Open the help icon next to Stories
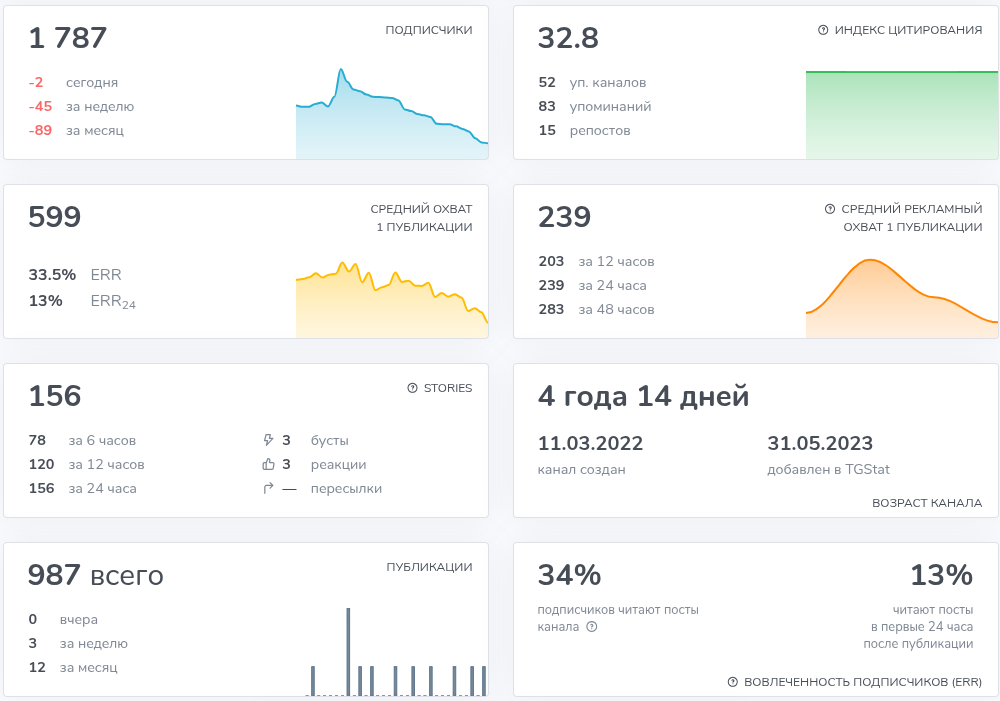Screen dimensions: 1000x701 pos(412,388)
